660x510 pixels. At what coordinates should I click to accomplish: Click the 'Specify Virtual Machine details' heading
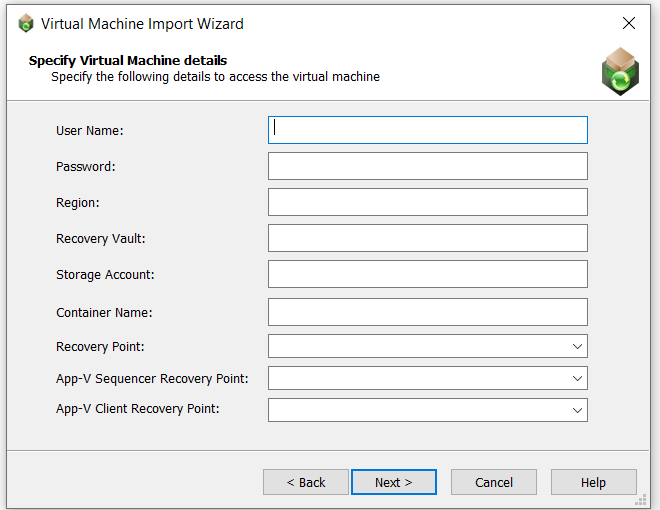coord(128,61)
